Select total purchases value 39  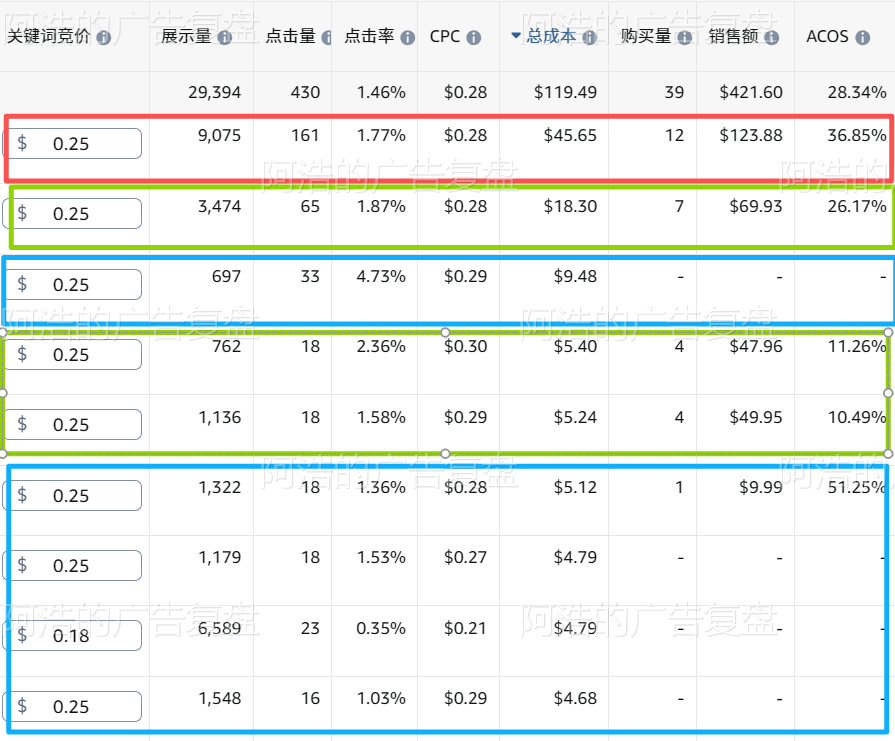pyautogui.click(x=674, y=92)
